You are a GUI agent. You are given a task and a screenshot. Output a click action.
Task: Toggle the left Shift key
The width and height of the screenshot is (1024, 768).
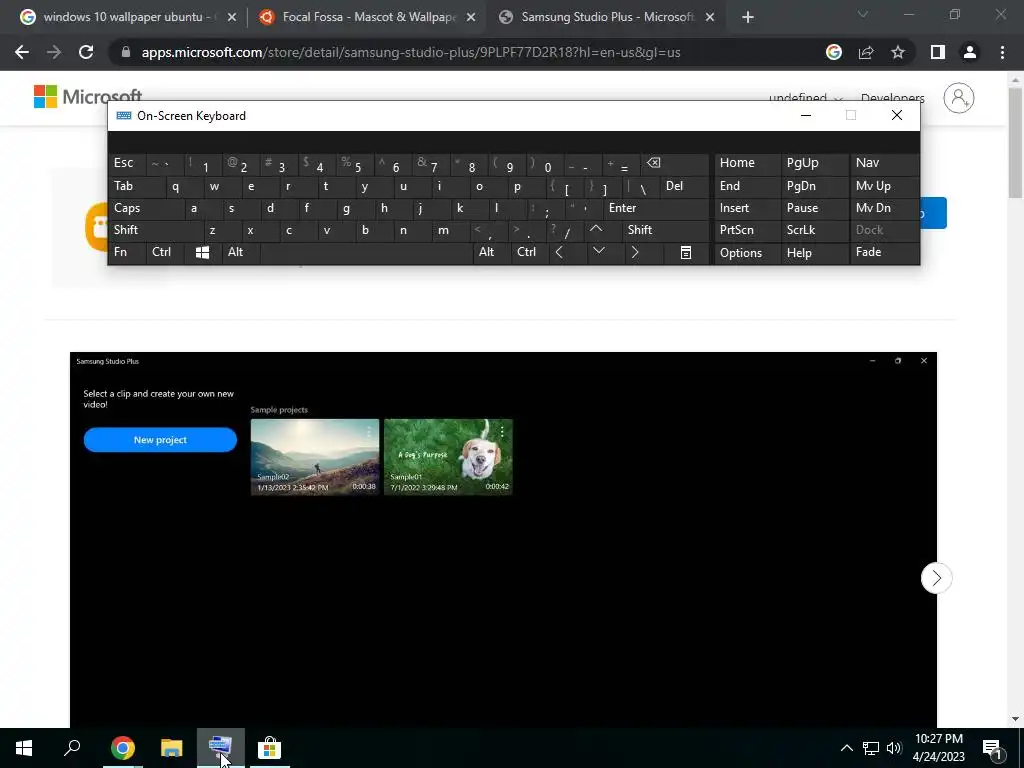click(x=155, y=230)
